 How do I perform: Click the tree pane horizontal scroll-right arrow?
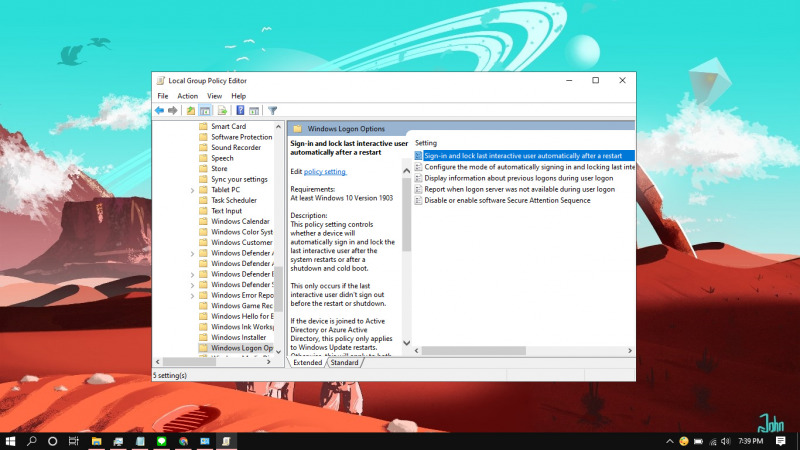(x=269, y=362)
